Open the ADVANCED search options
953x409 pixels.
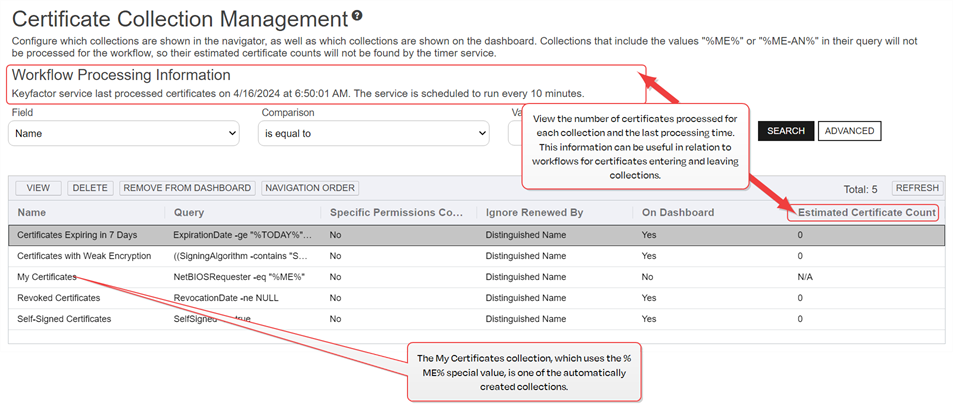pyautogui.click(x=849, y=131)
